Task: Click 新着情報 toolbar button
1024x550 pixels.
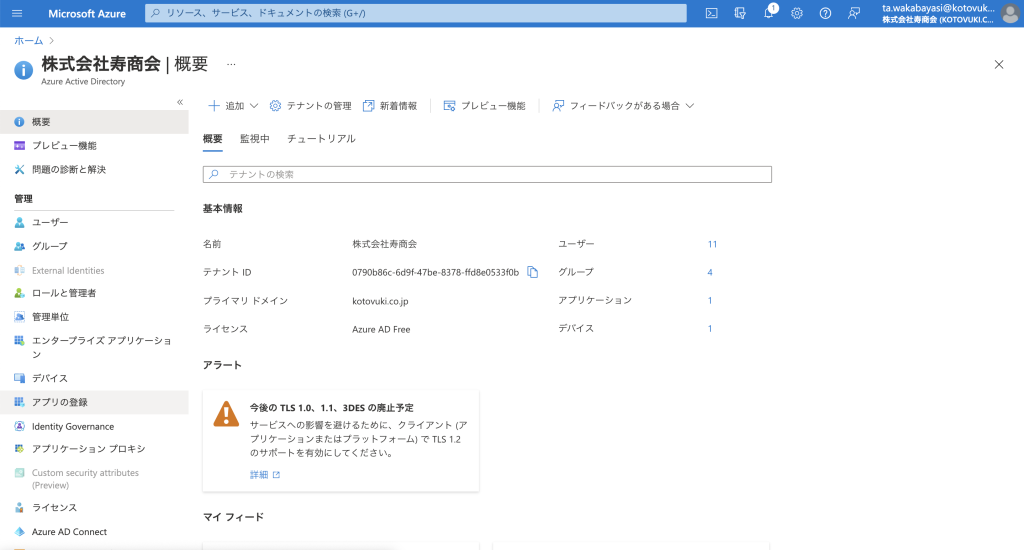Action: [390, 106]
